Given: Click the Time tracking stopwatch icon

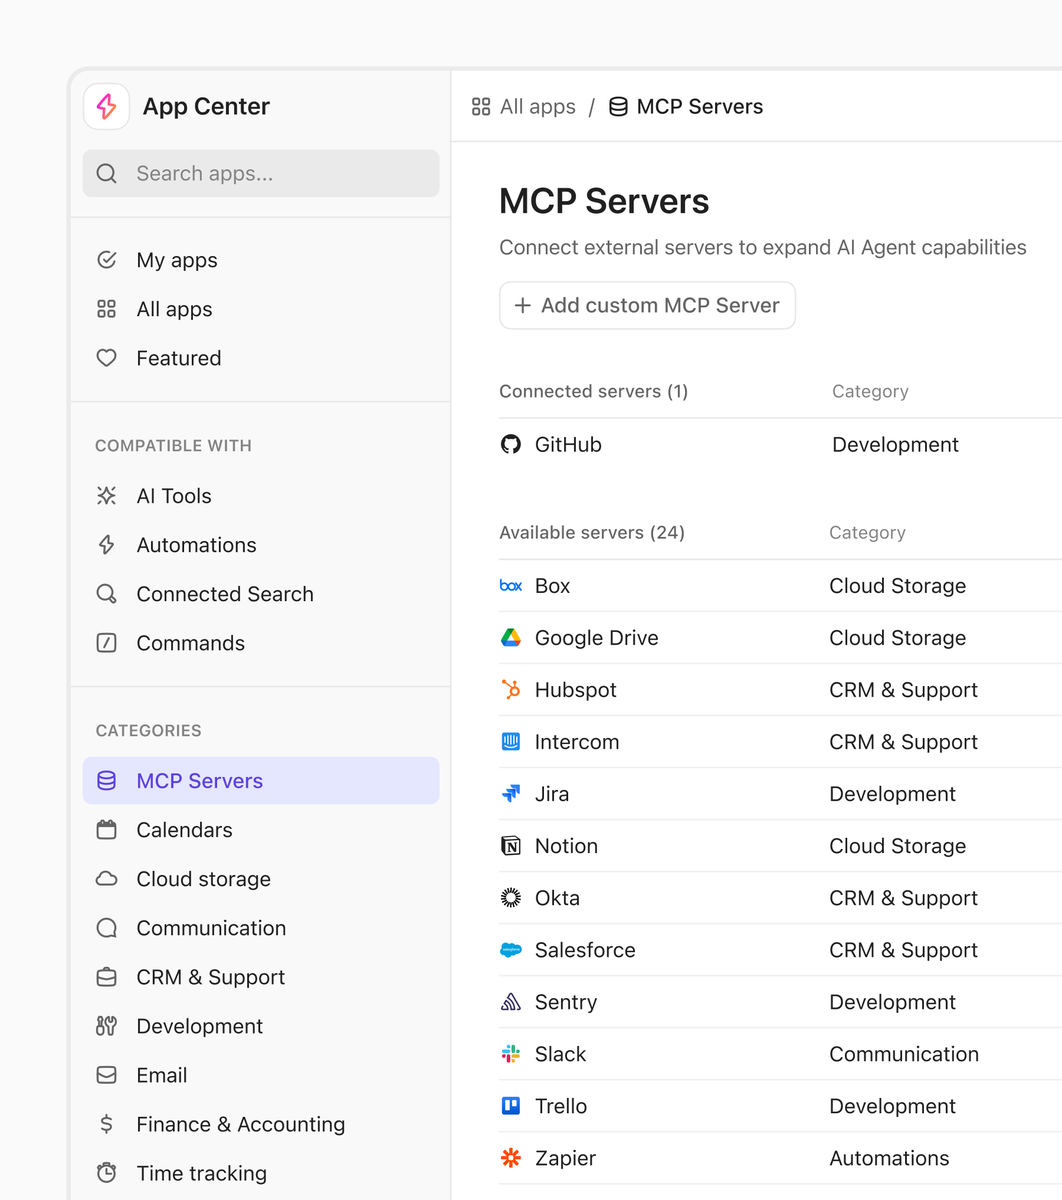Looking at the screenshot, I should click(x=107, y=1173).
